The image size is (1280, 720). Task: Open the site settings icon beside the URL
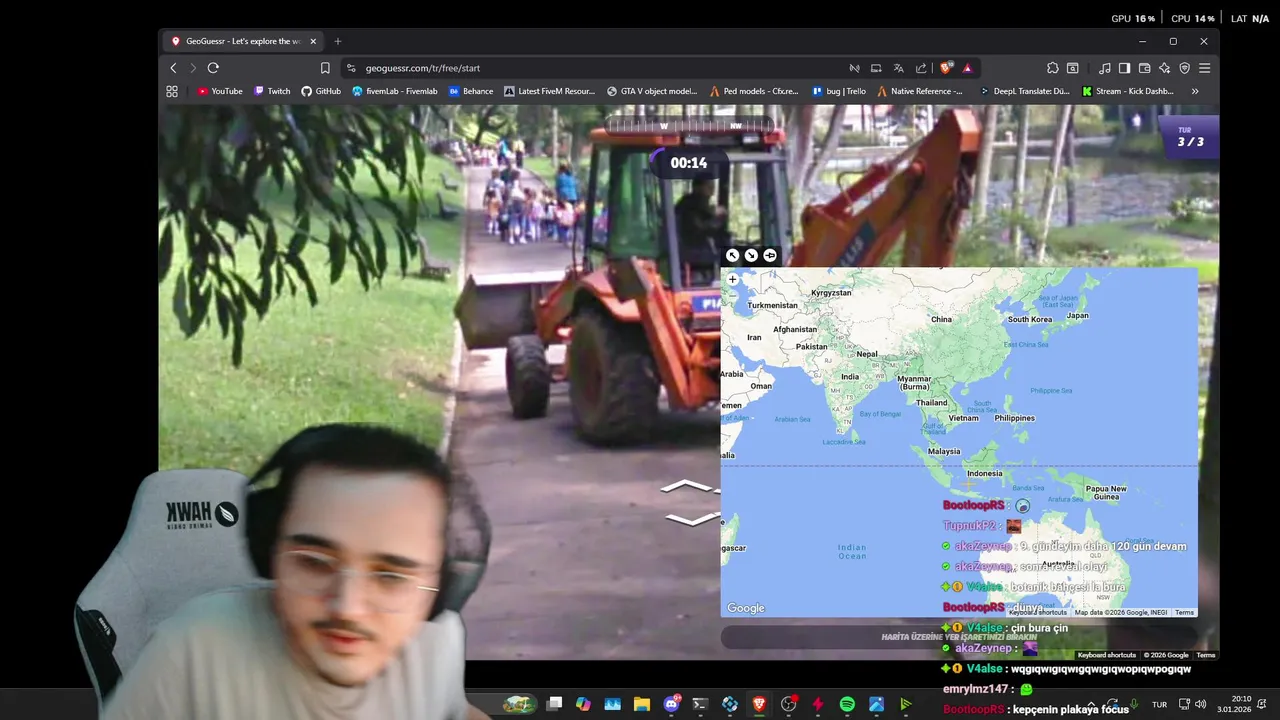pyautogui.click(x=351, y=68)
